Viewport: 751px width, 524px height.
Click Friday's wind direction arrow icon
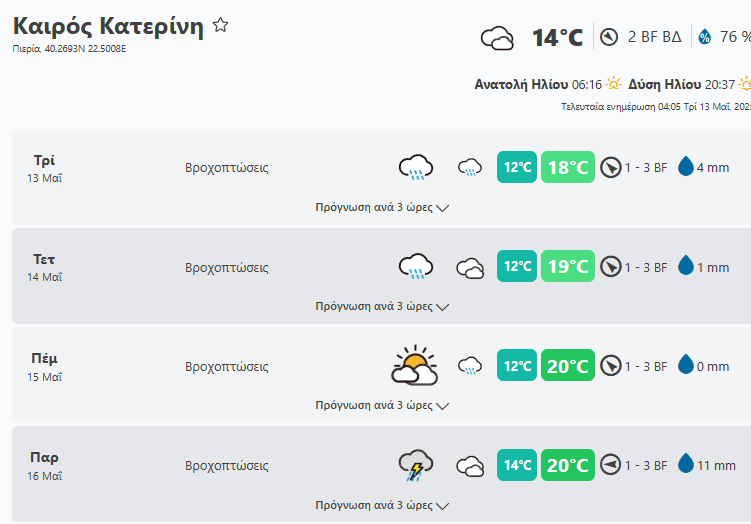[611, 465]
